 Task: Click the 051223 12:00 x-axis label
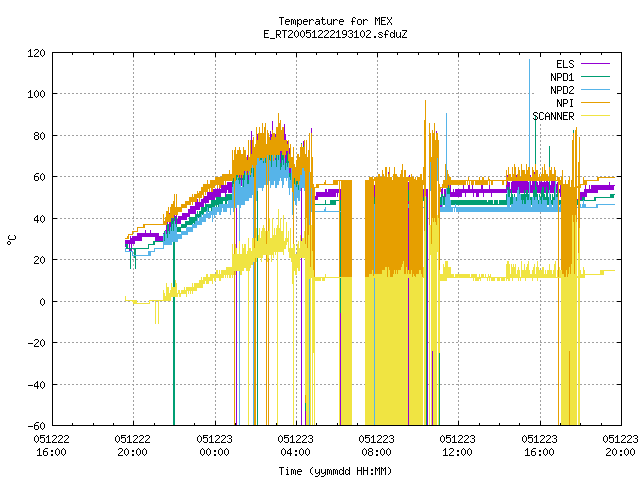pos(458,446)
